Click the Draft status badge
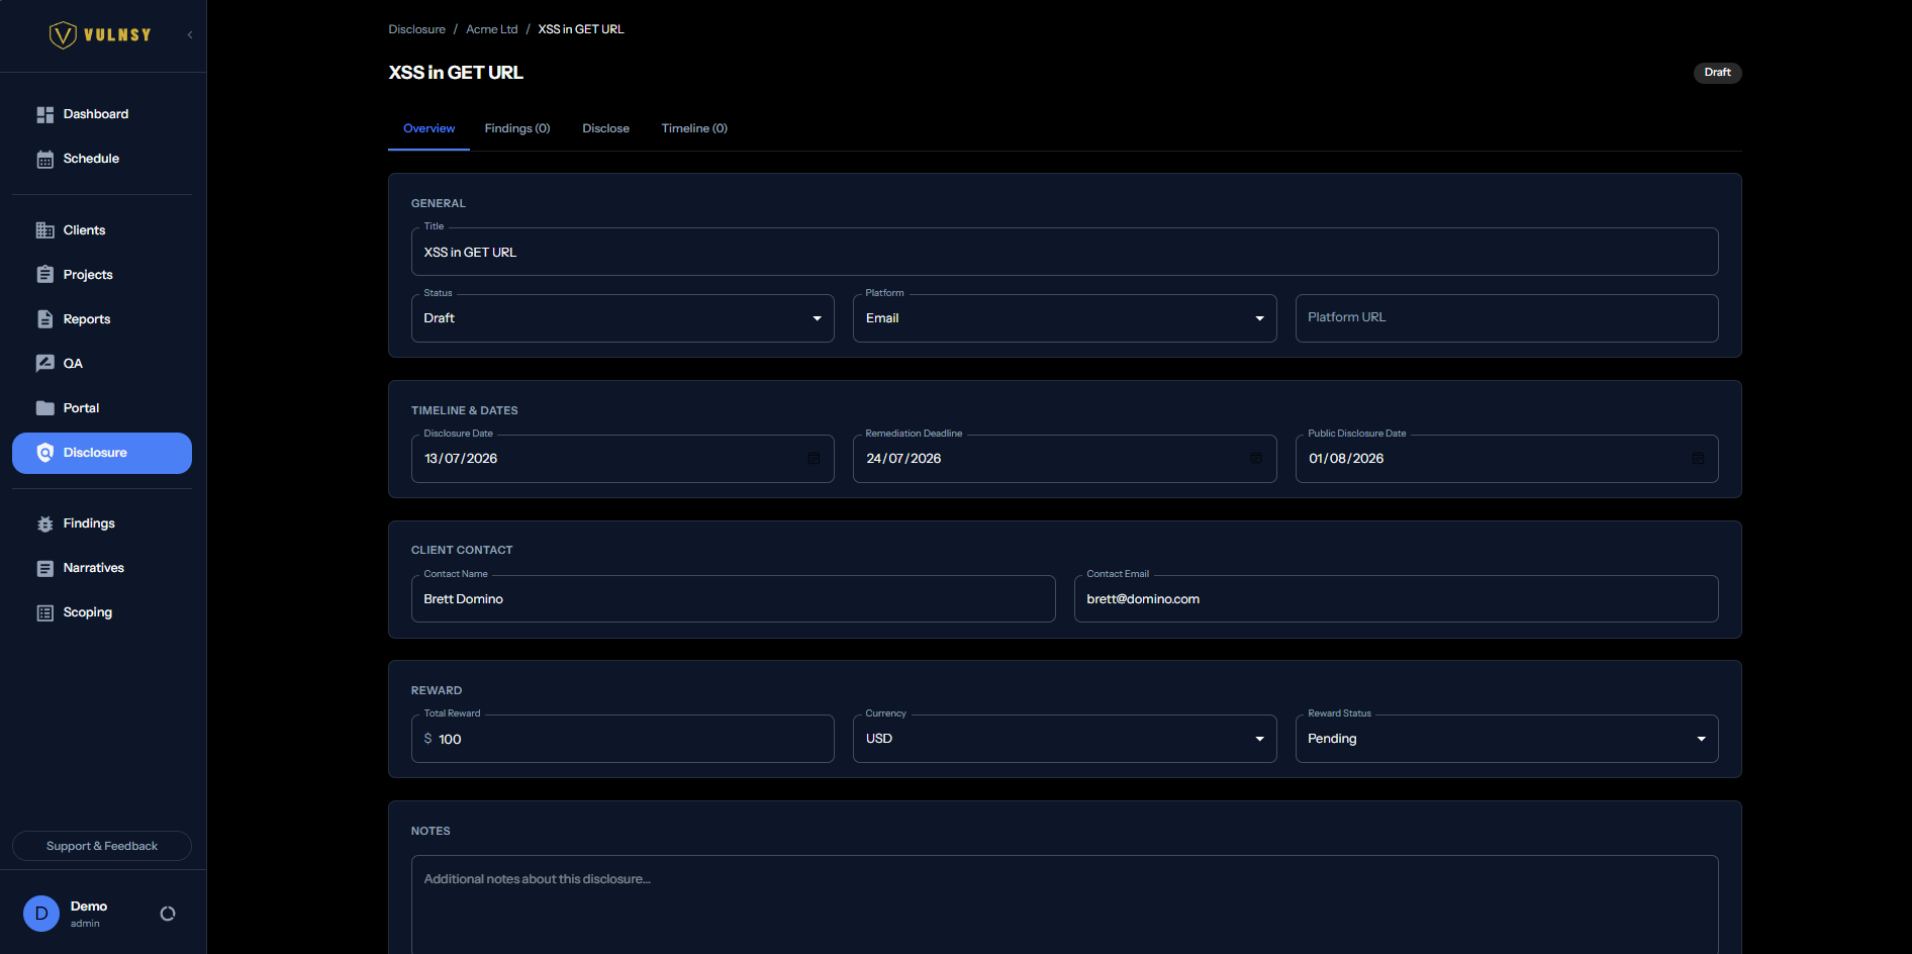Screen dimensions: 1912x954 (x=1717, y=72)
